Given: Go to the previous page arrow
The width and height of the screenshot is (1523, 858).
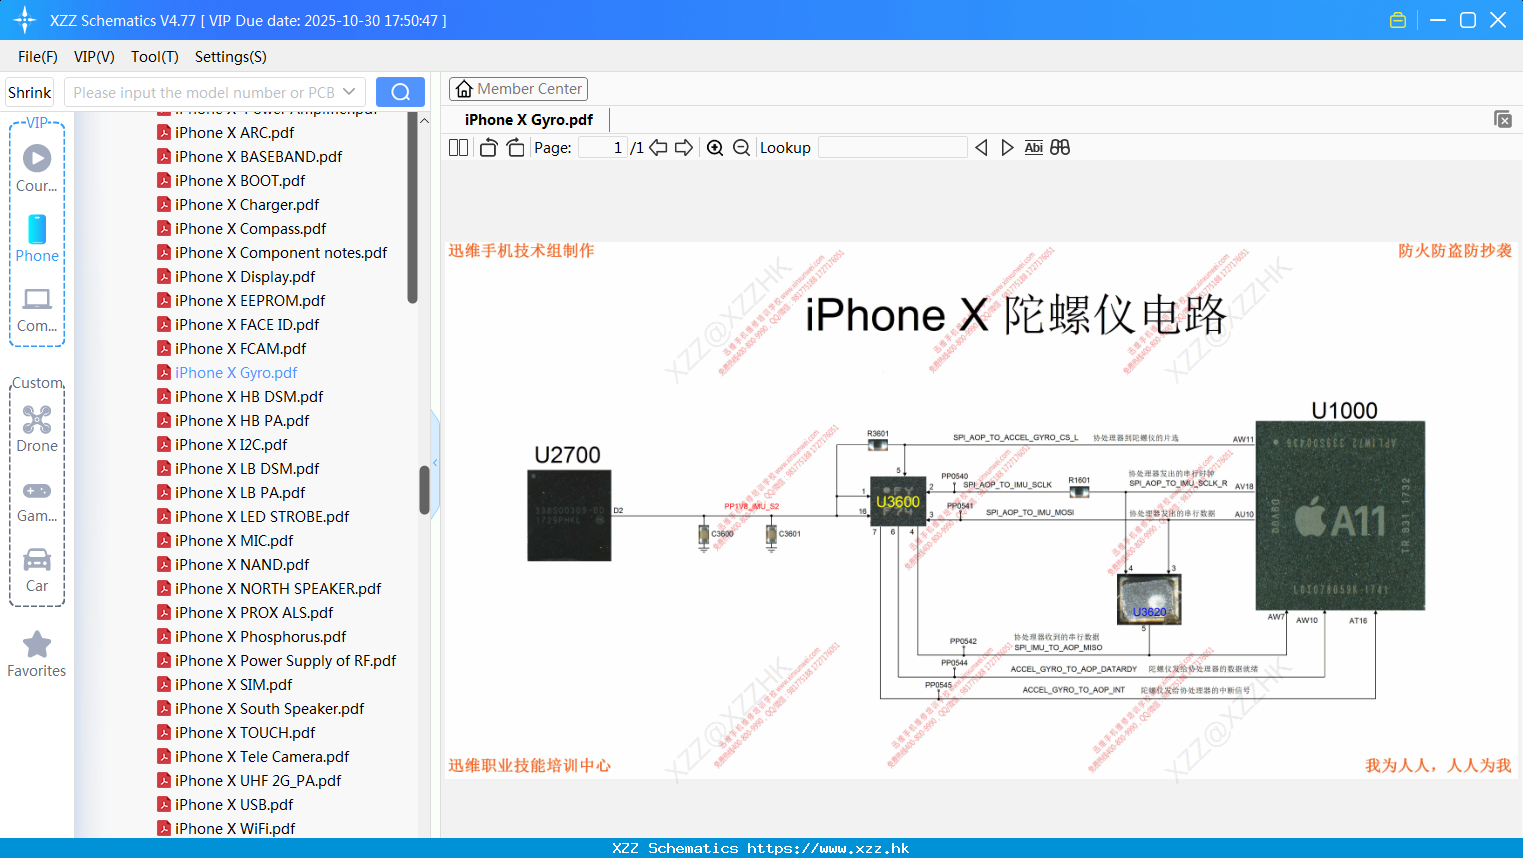Looking at the screenshot, I should click(658, 147).
